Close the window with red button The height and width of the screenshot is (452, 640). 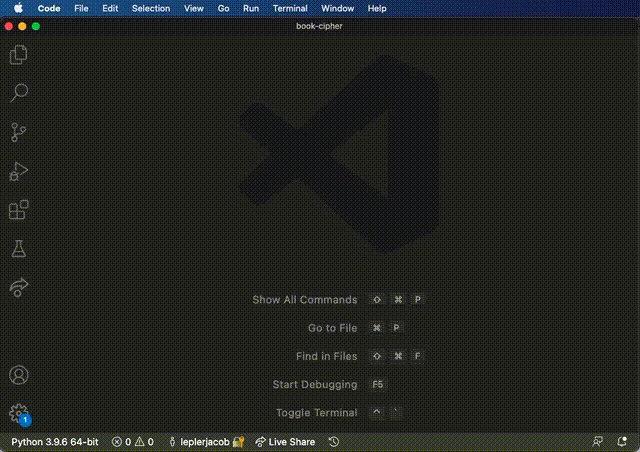pyautogui.click(x=9, y=27)
